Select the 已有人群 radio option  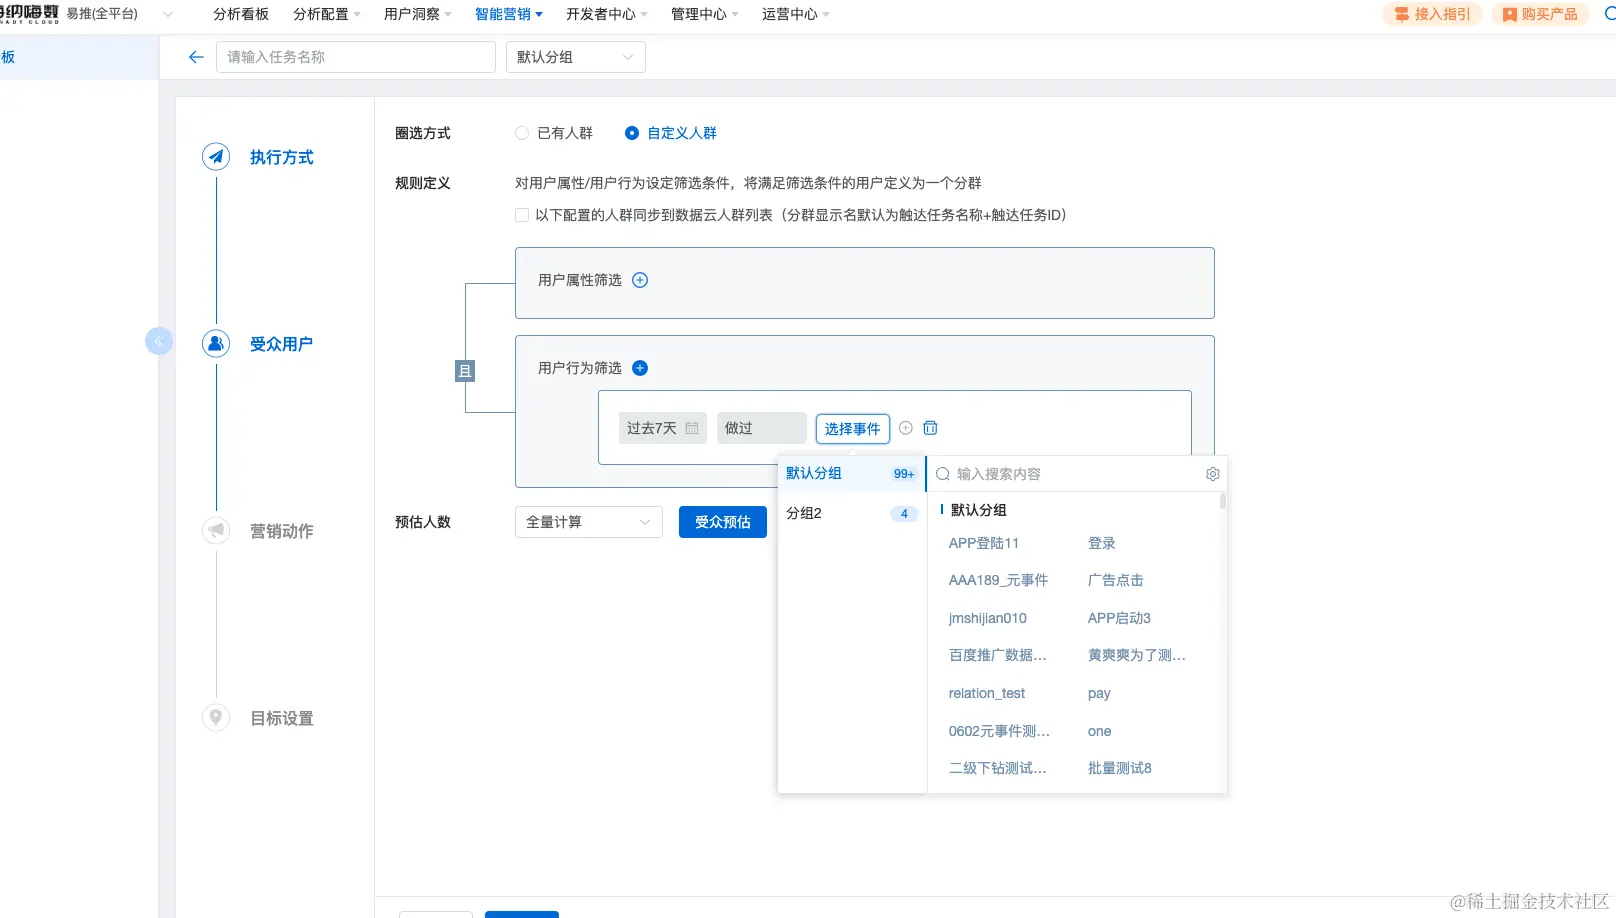(x=522, y=133)
